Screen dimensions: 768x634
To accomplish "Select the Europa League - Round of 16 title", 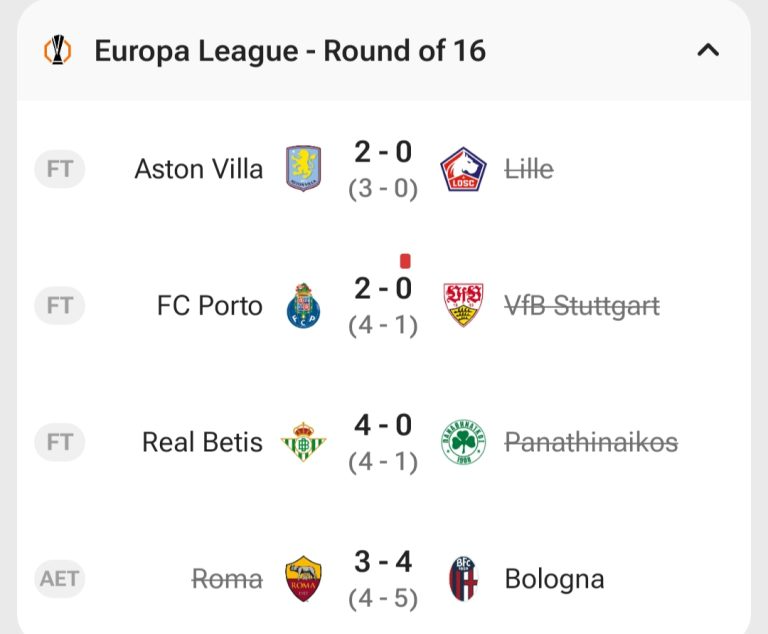I will (x=290, y=51).
